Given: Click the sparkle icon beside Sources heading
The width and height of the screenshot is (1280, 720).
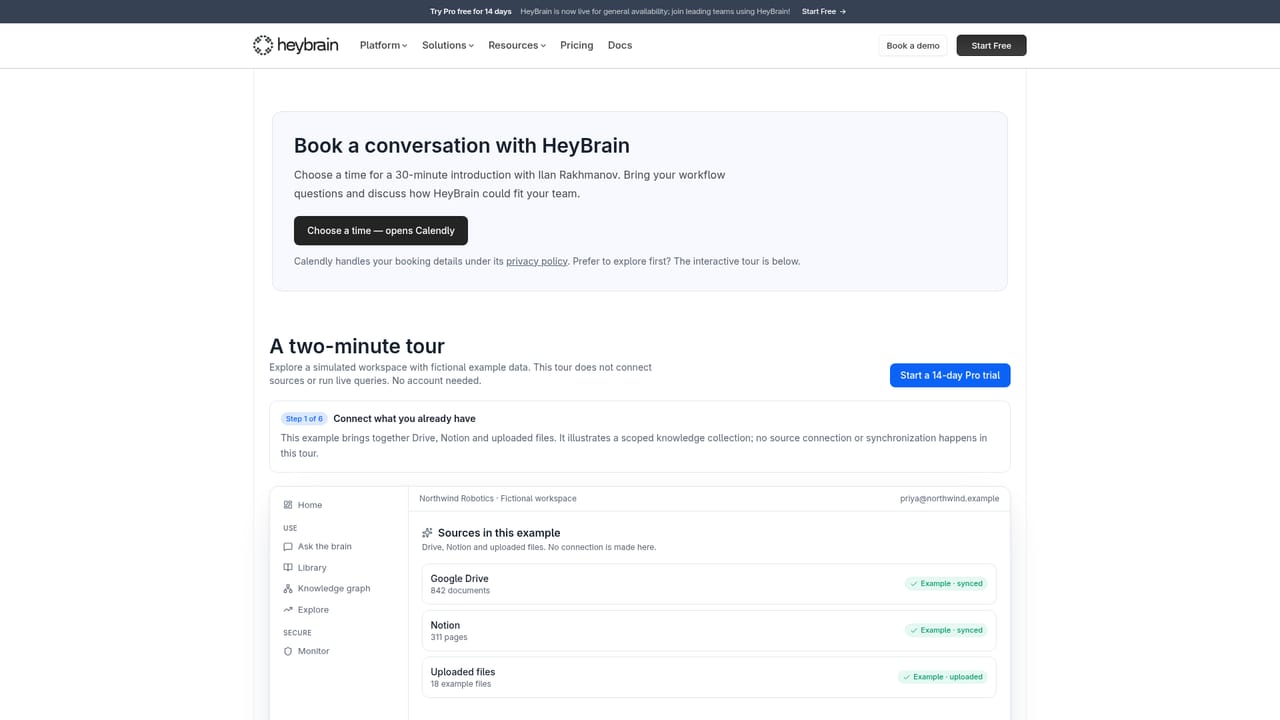Looking at the screenshot, I should tap(428, 533).
